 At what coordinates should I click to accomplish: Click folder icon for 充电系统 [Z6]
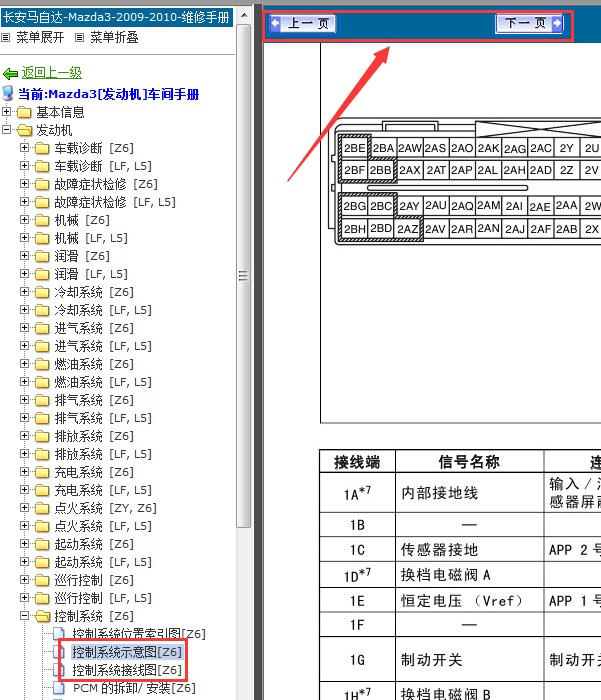(42, 472)
